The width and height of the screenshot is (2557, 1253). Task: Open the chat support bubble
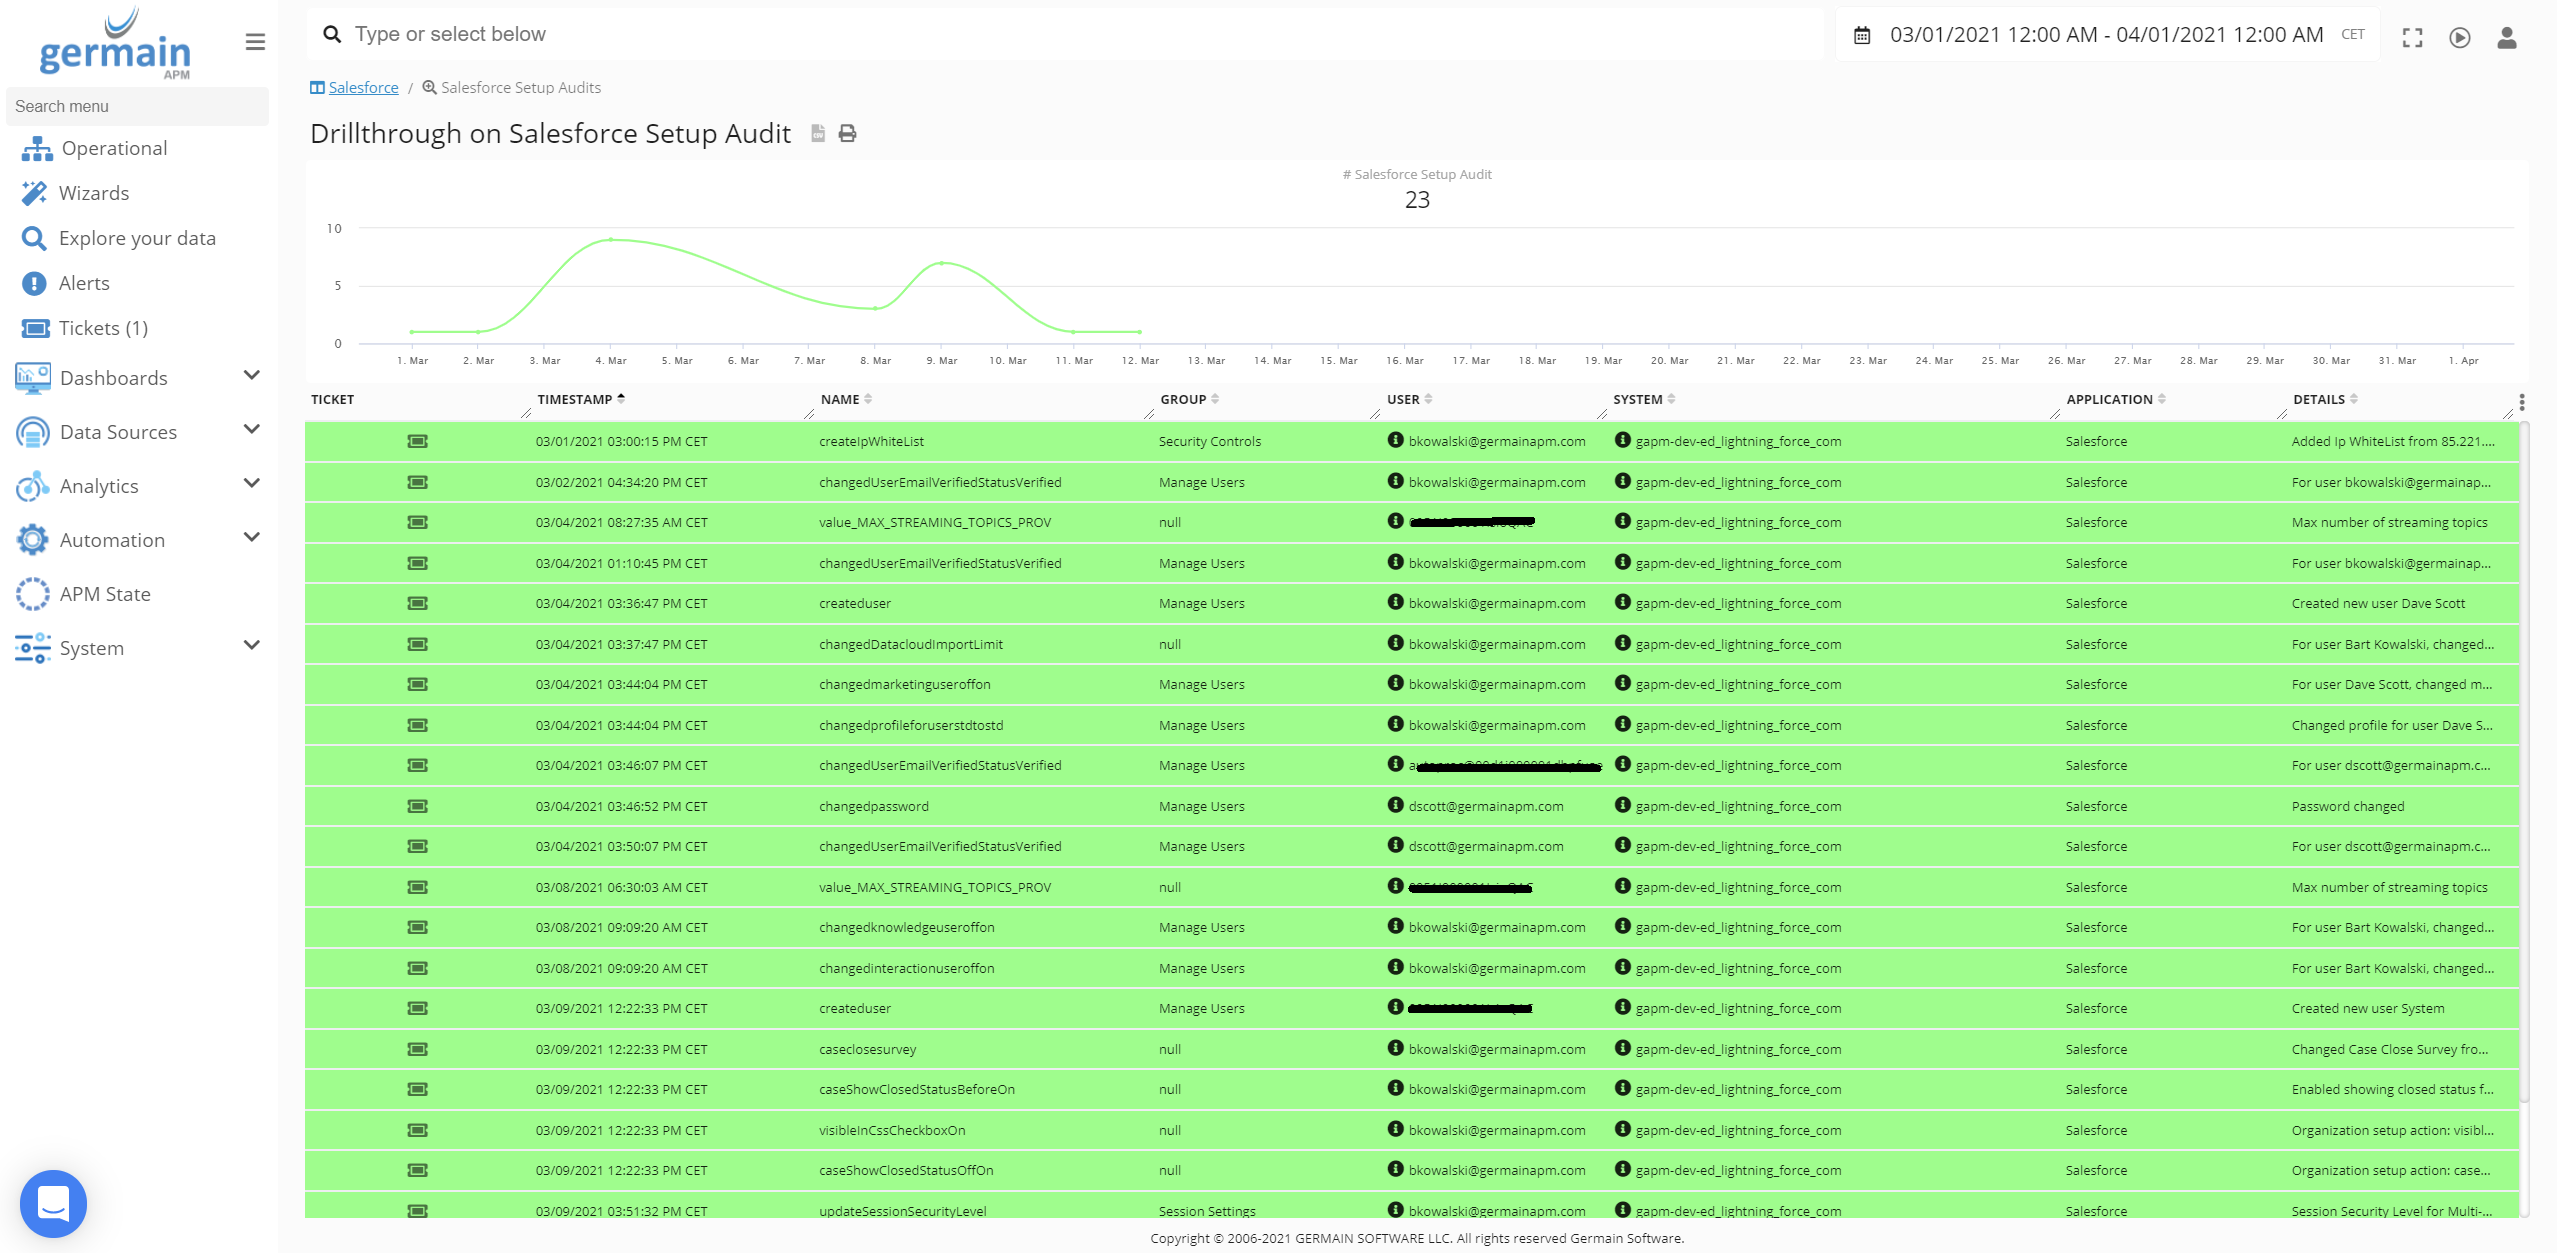tap(53, 1203)
